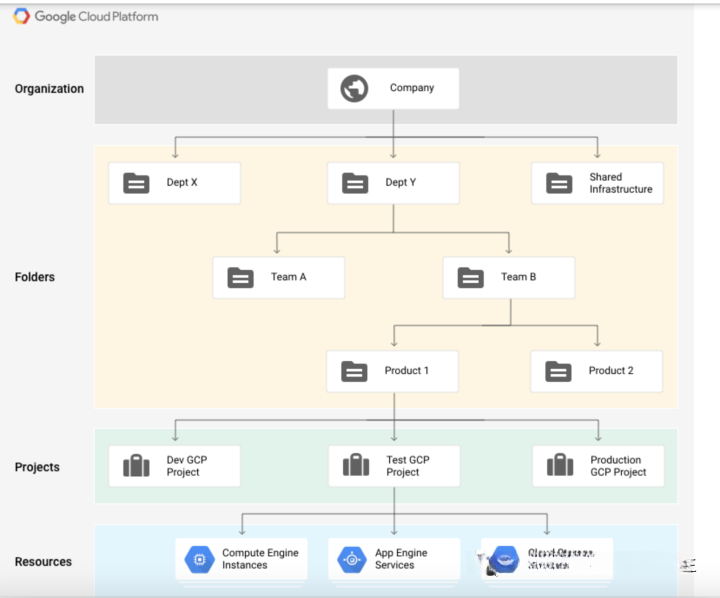
Task: Select the App Engine Services label
Action: [x=401, y=559]
